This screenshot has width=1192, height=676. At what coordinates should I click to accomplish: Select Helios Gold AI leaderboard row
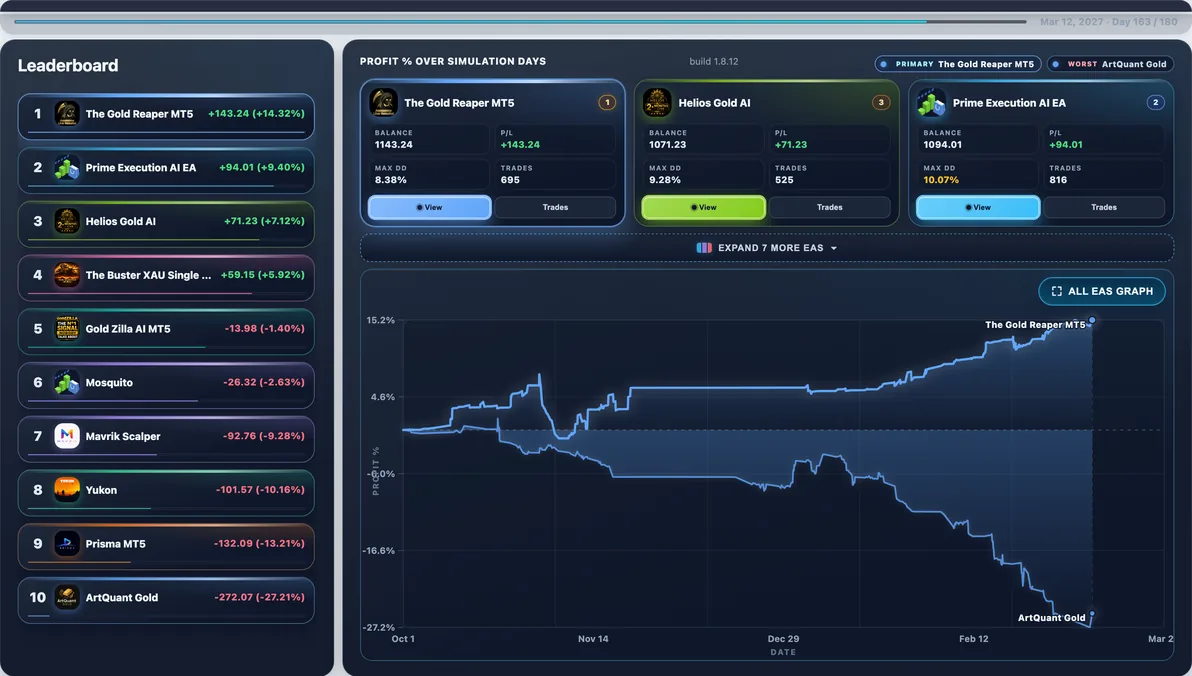tap(166, 224)
